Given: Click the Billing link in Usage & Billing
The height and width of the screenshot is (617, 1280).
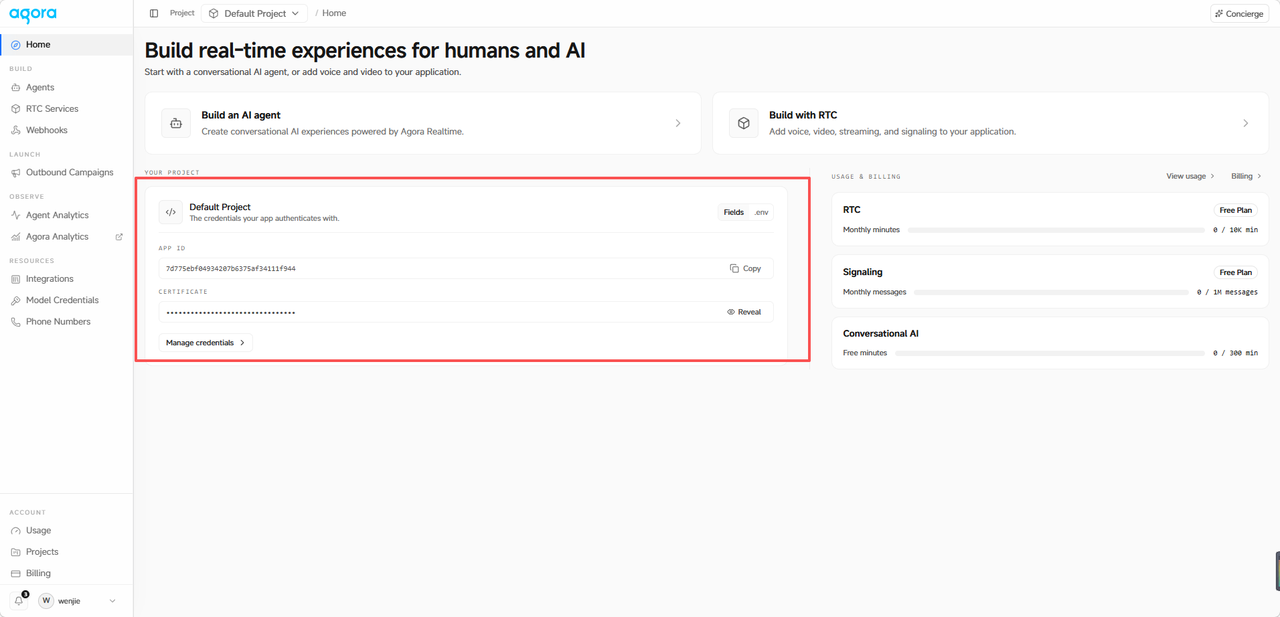Looking at the screenshot, I should (1246, 176).
